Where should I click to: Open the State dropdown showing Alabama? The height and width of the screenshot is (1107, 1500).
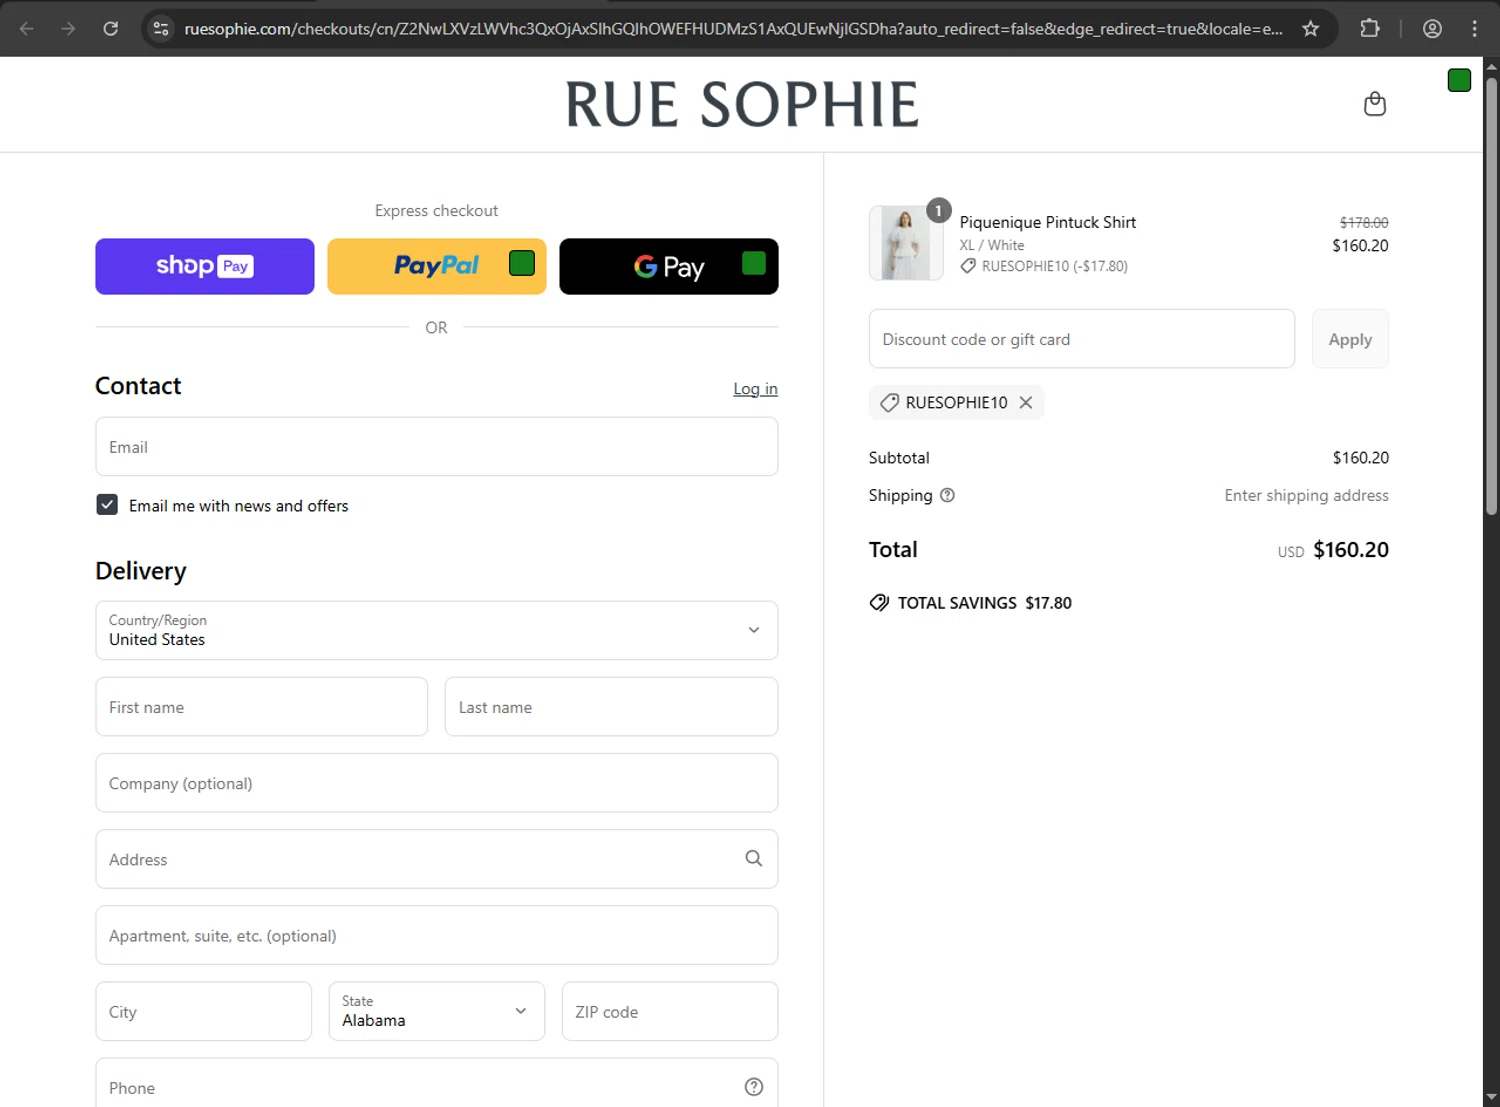coord(437,1011)
